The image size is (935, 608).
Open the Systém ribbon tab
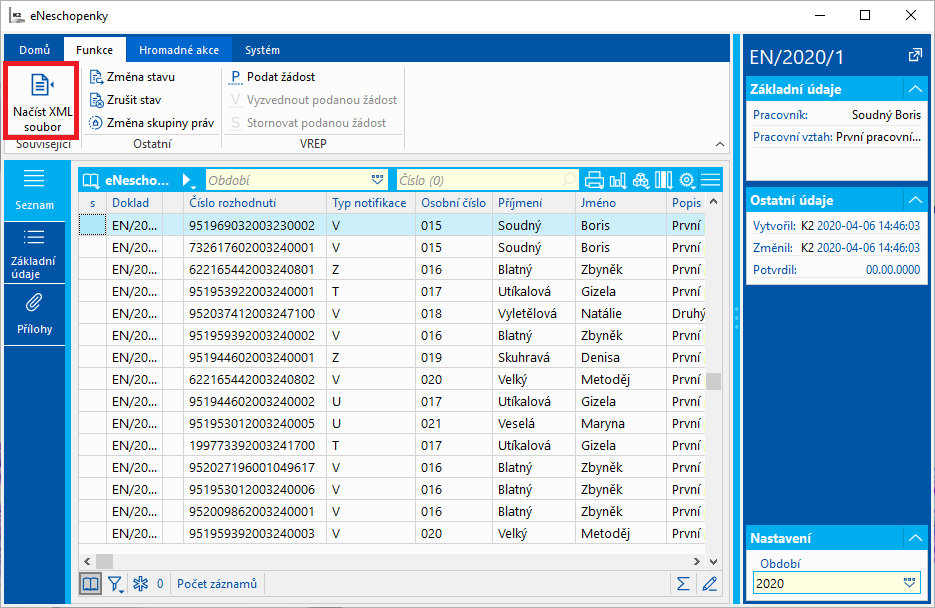pos(263,50)
